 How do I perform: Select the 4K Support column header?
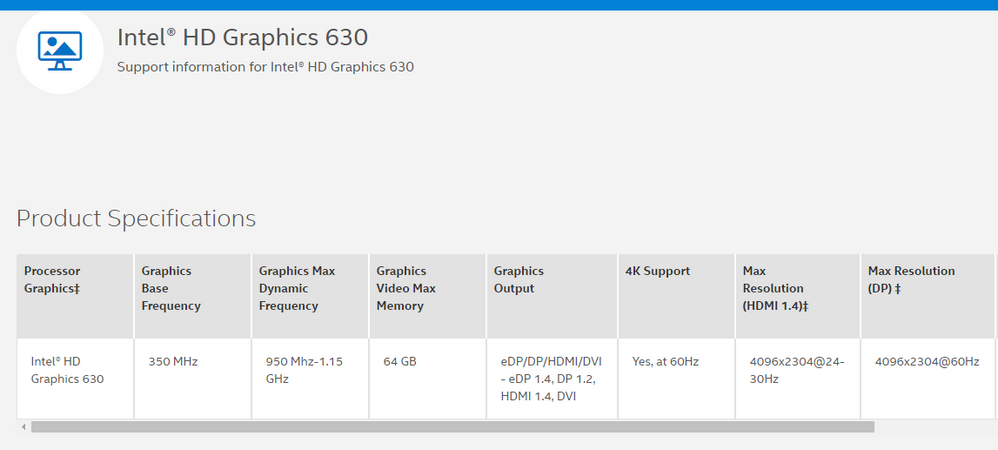click(x=676, y=296)
